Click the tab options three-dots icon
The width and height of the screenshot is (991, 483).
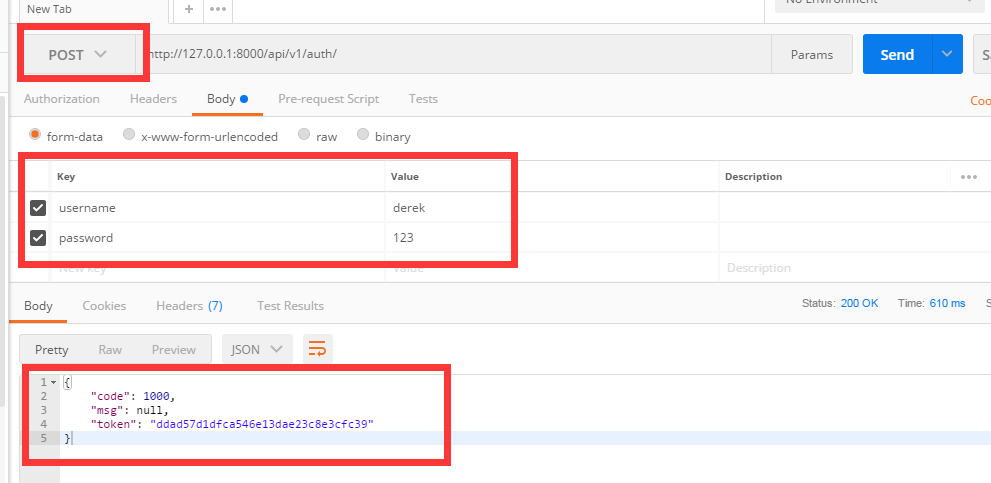coord(219,9)
